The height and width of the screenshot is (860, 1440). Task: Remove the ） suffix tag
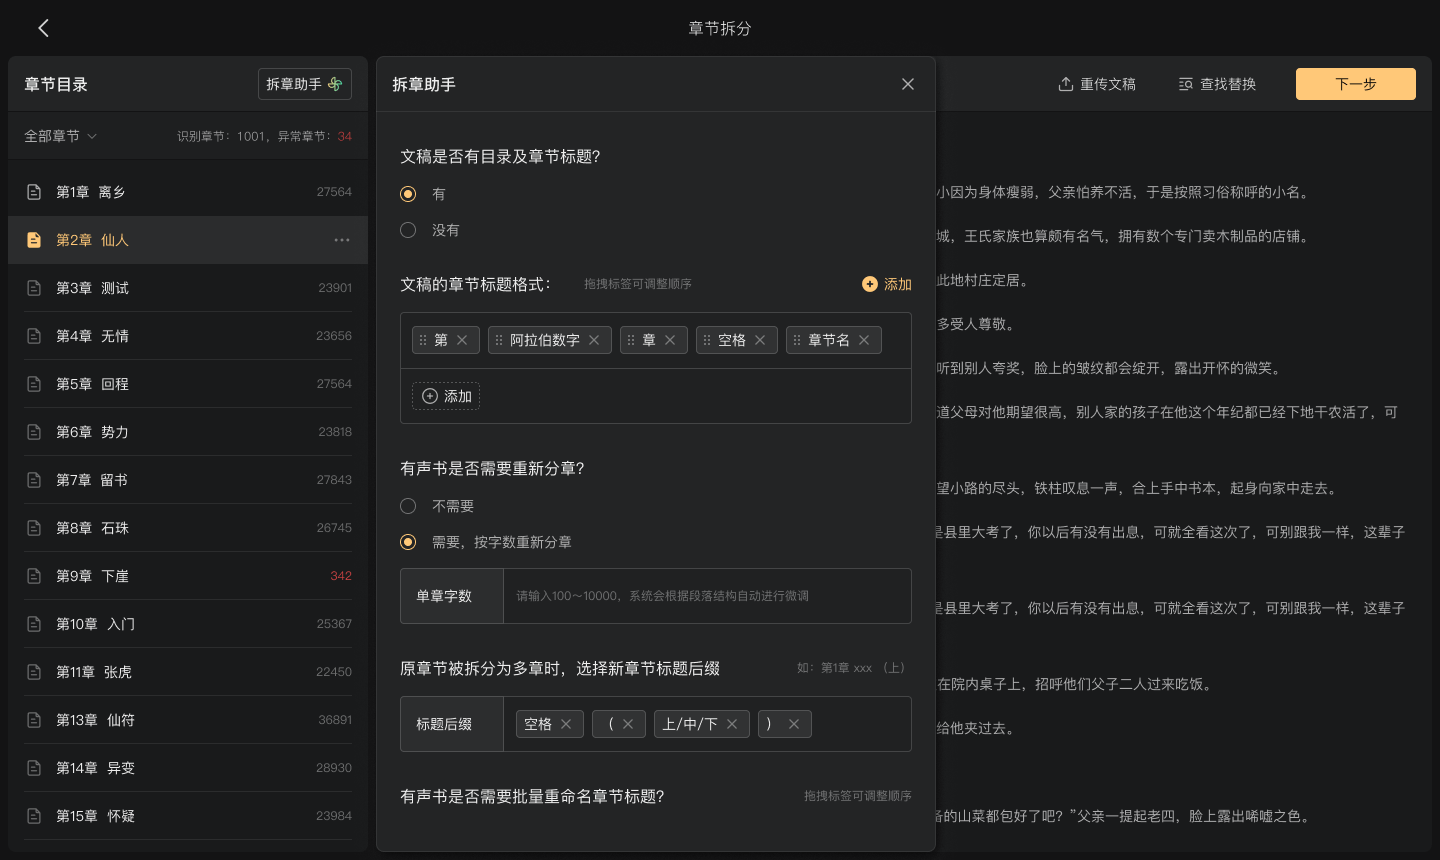pos(794,724)
